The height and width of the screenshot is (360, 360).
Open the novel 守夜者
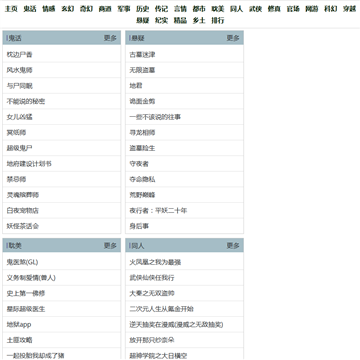139,164
